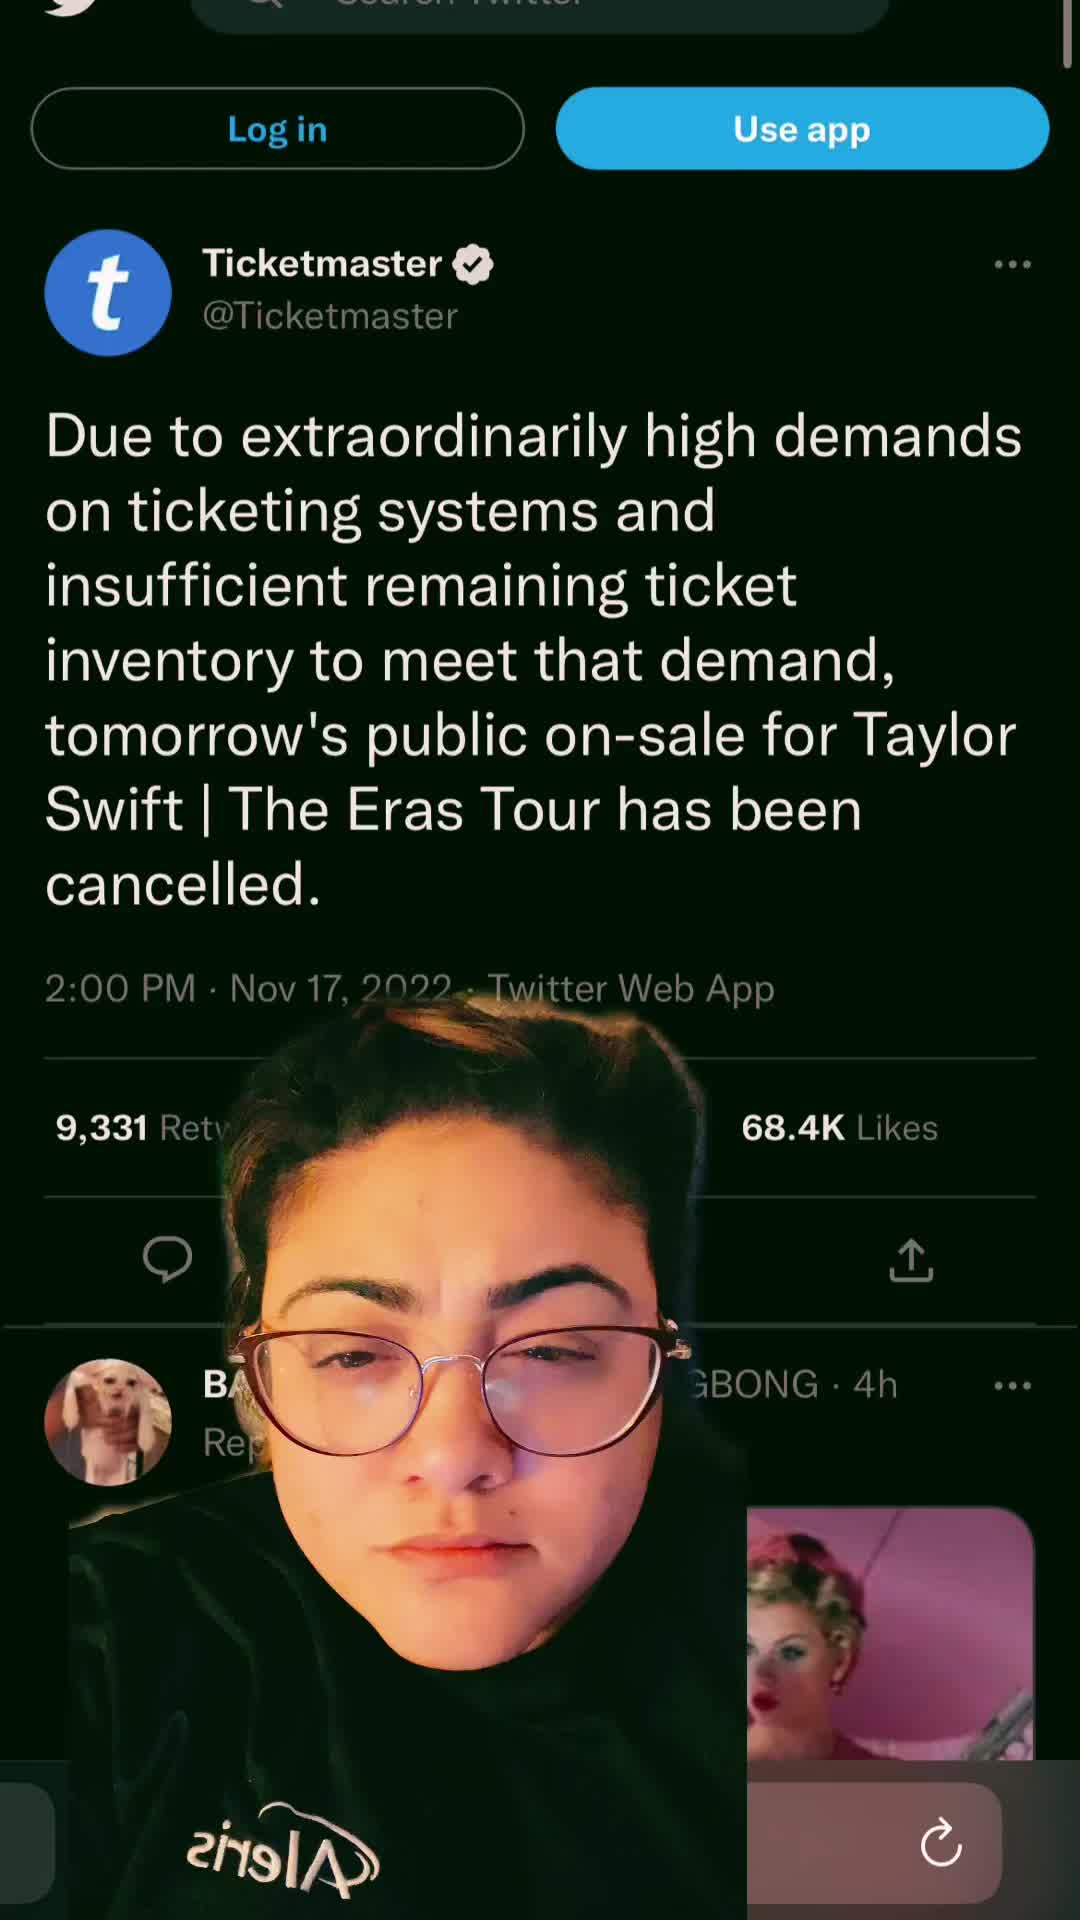Tap the Log in button

coord(277,128)
